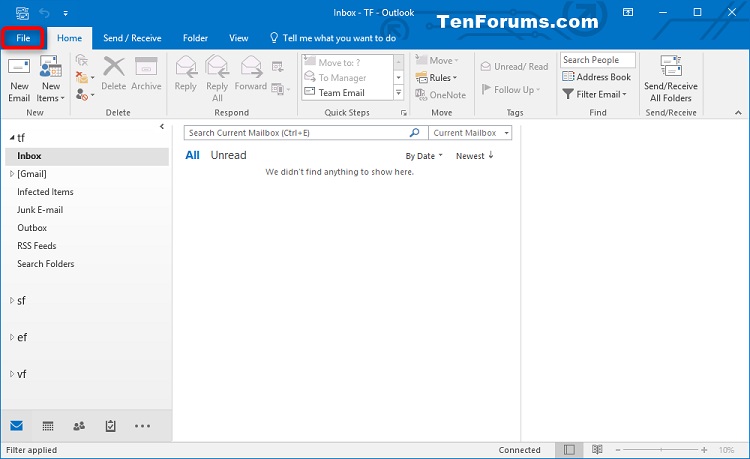Image resolution: width=750 pixels, height=459 pixels.
Task: Click Send/Receive All Folders
Action: (671, 79)
